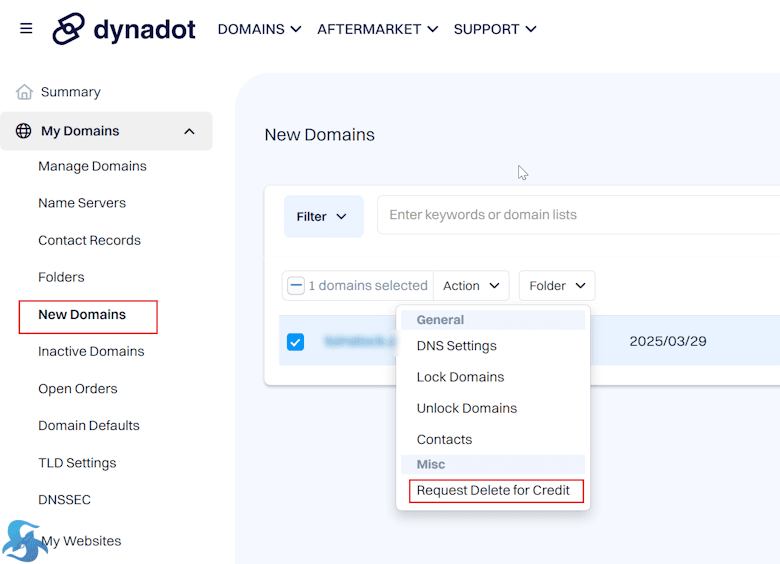Expand the AFTERMARKET top menu
The image size is (780, 564).
click(x=378, y=29)
